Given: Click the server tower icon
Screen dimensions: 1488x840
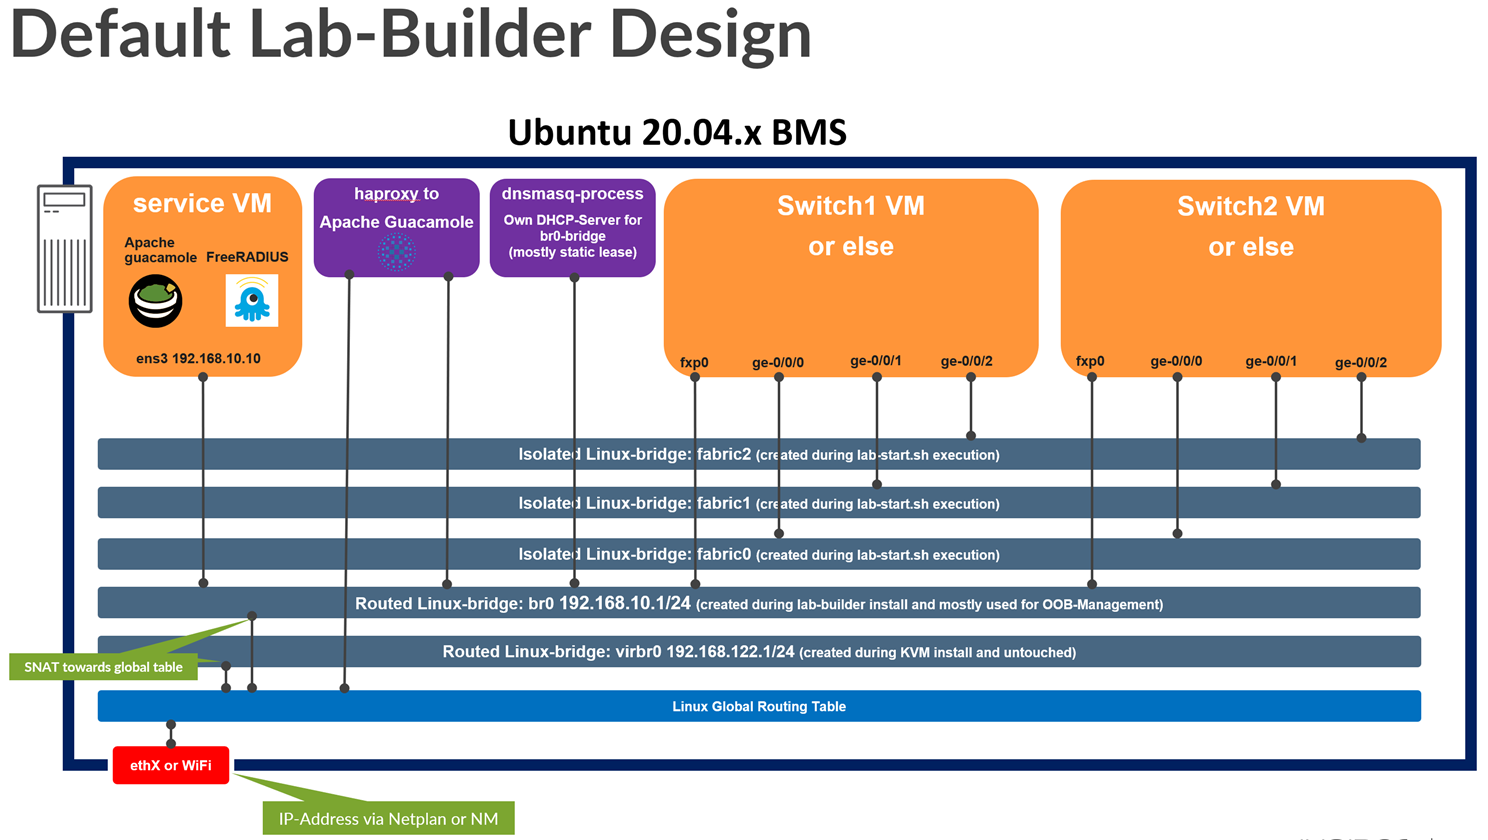Looking at the screenshot, I should 65,248.
